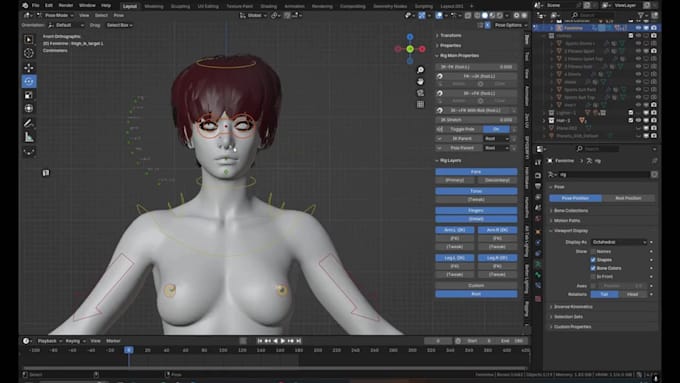Image resolution: width=680 pixels, height=383 pixels.
Task: Select the Measure ruler tool
Action: point(29,137)
